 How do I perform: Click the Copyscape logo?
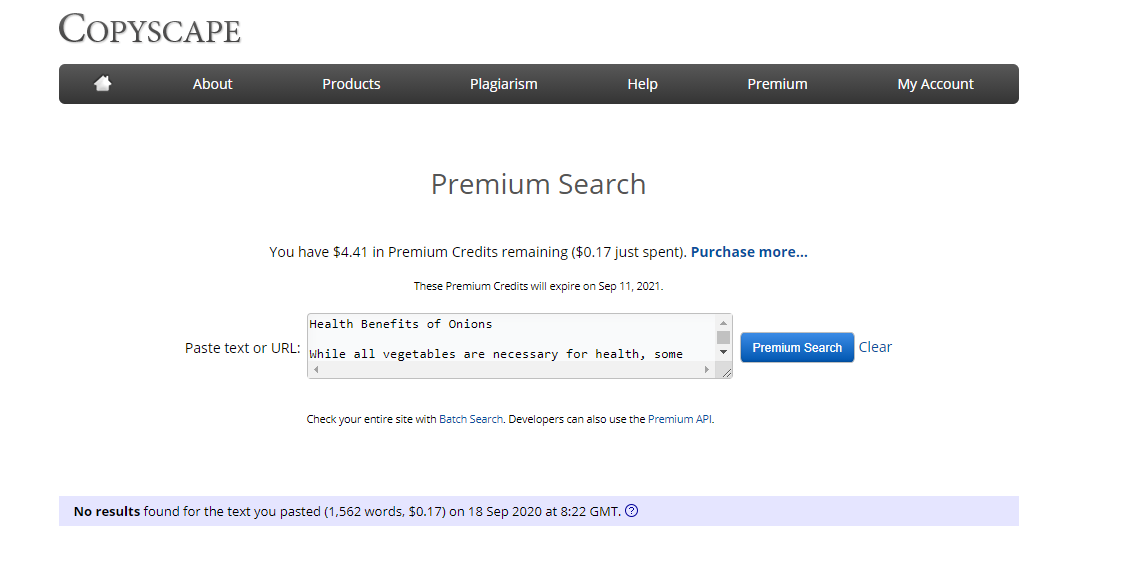point(150,29)
